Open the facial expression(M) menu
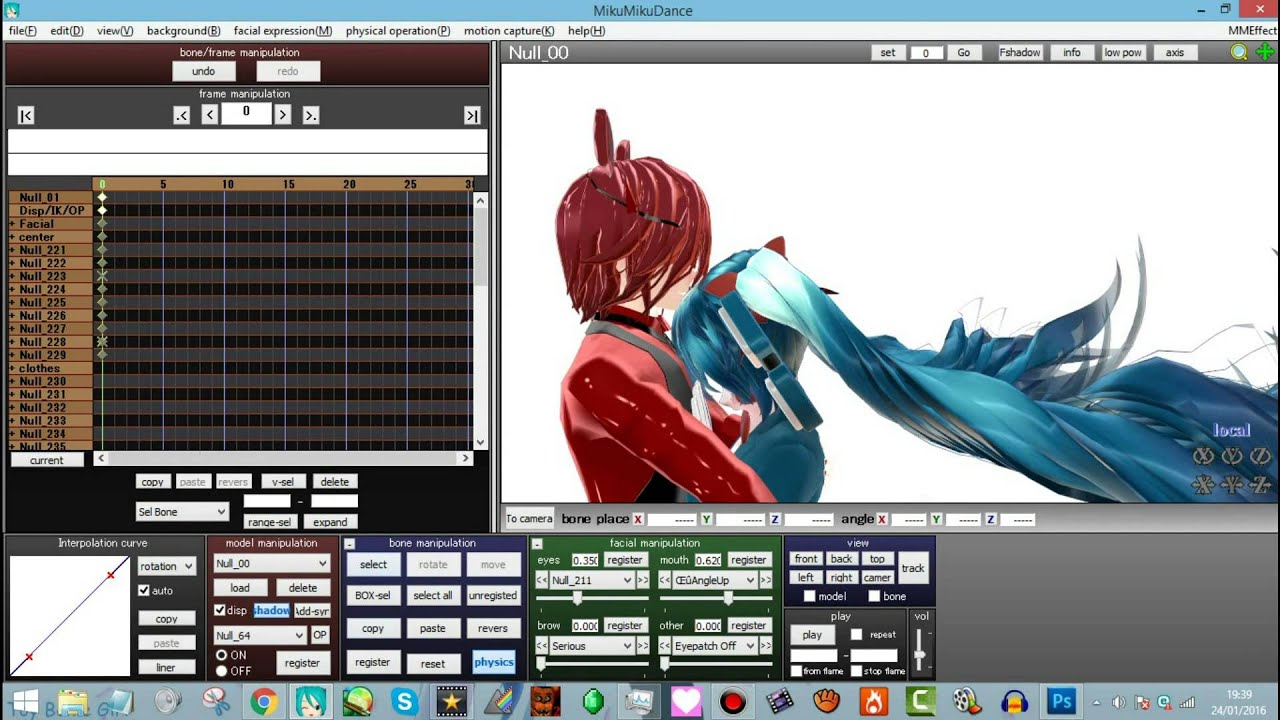The height and width of the screenshot is (720, 1280). click(283, 31)
